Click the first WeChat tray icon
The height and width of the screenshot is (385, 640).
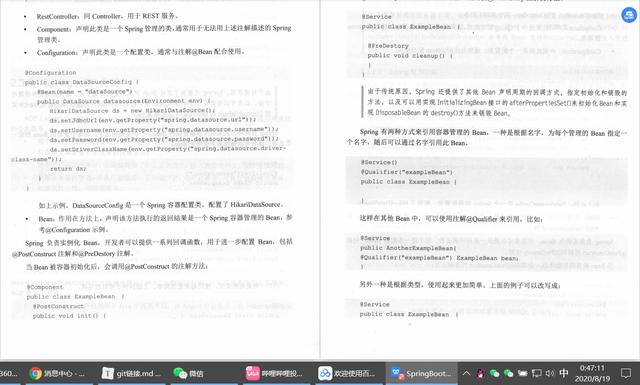click(x=494, y=373)
